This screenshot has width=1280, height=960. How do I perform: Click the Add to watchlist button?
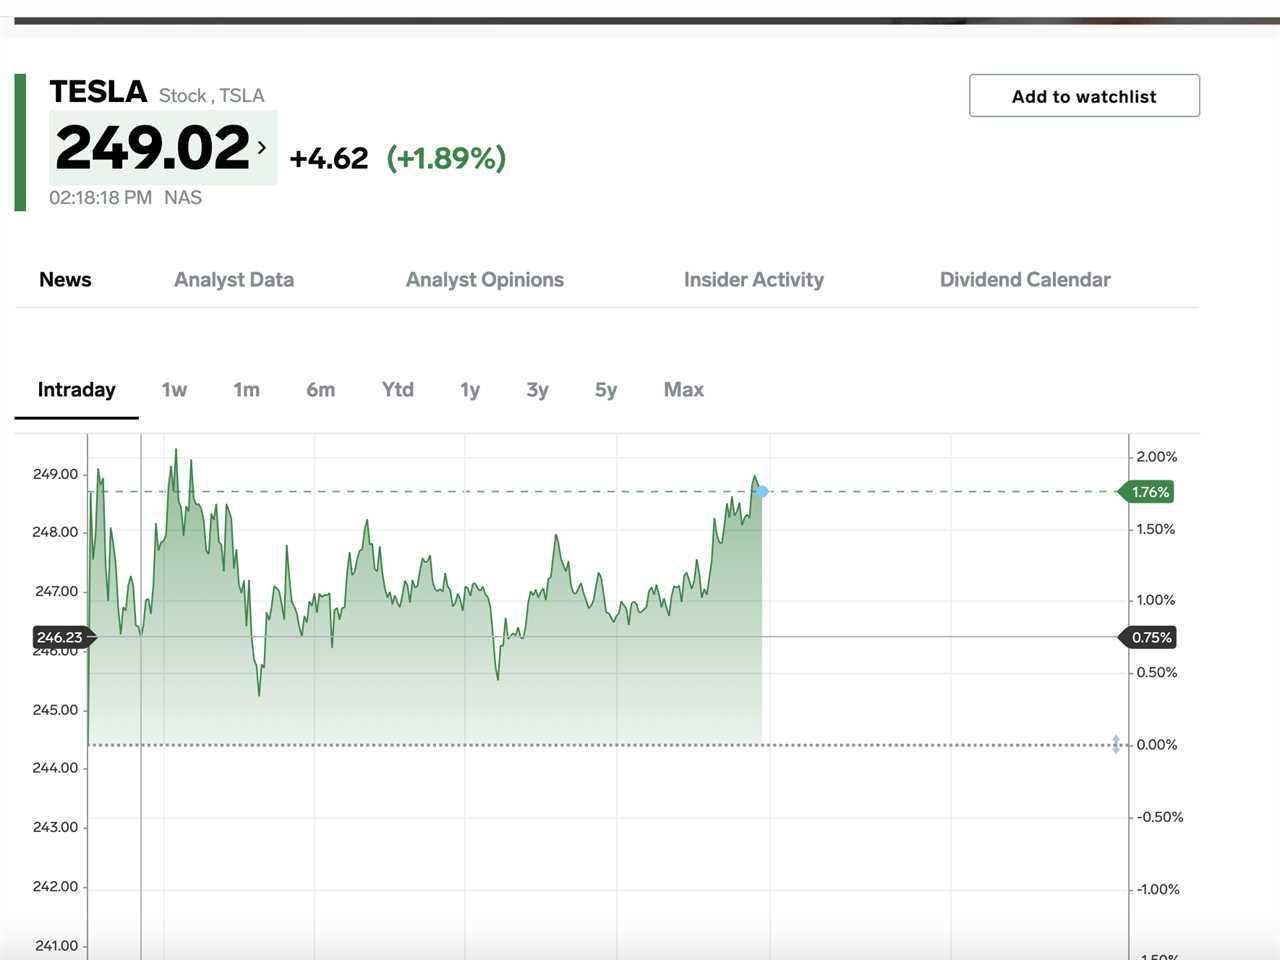pyautogui.click(x=1084, y=96)
